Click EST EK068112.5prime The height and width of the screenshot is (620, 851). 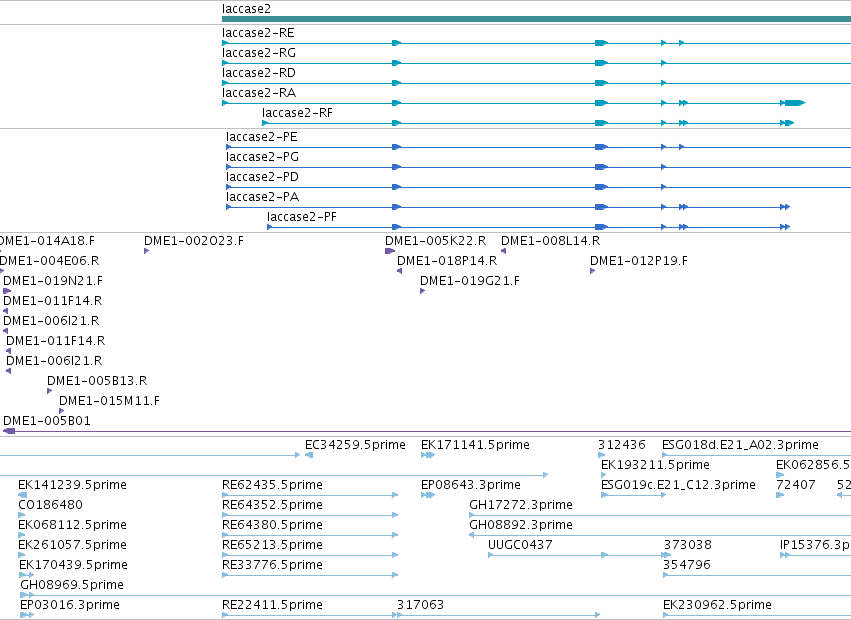pyautogui.click(x=72, y=526)
